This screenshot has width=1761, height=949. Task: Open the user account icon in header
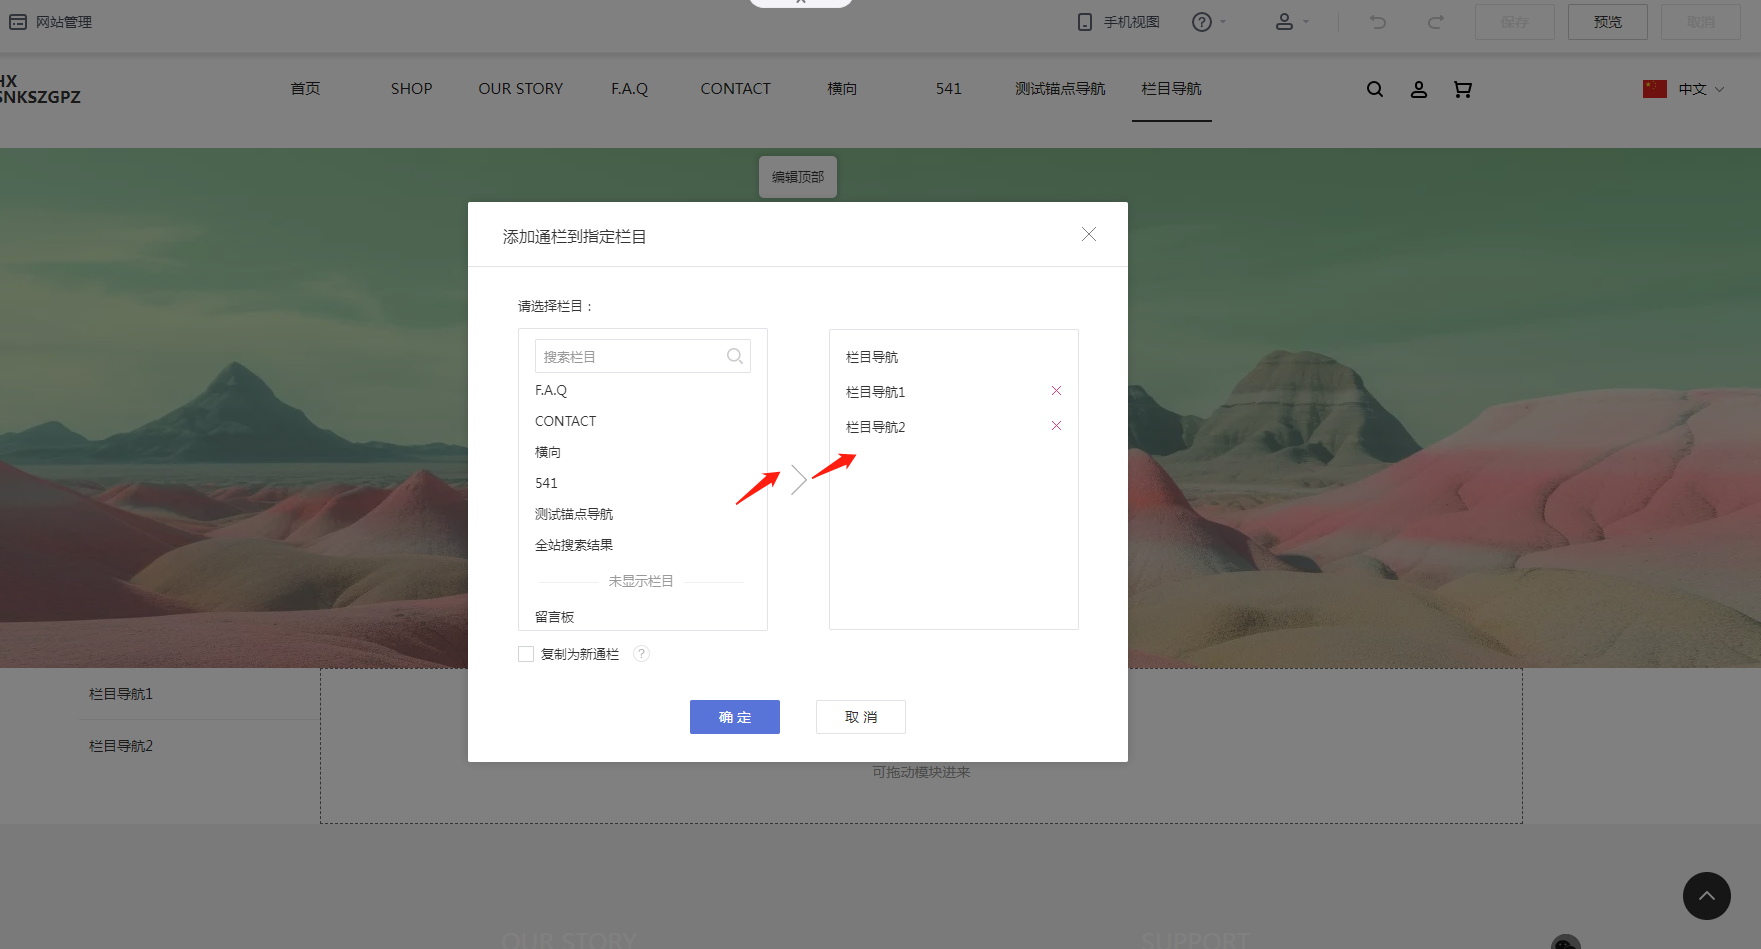(x=1418, y=89)
